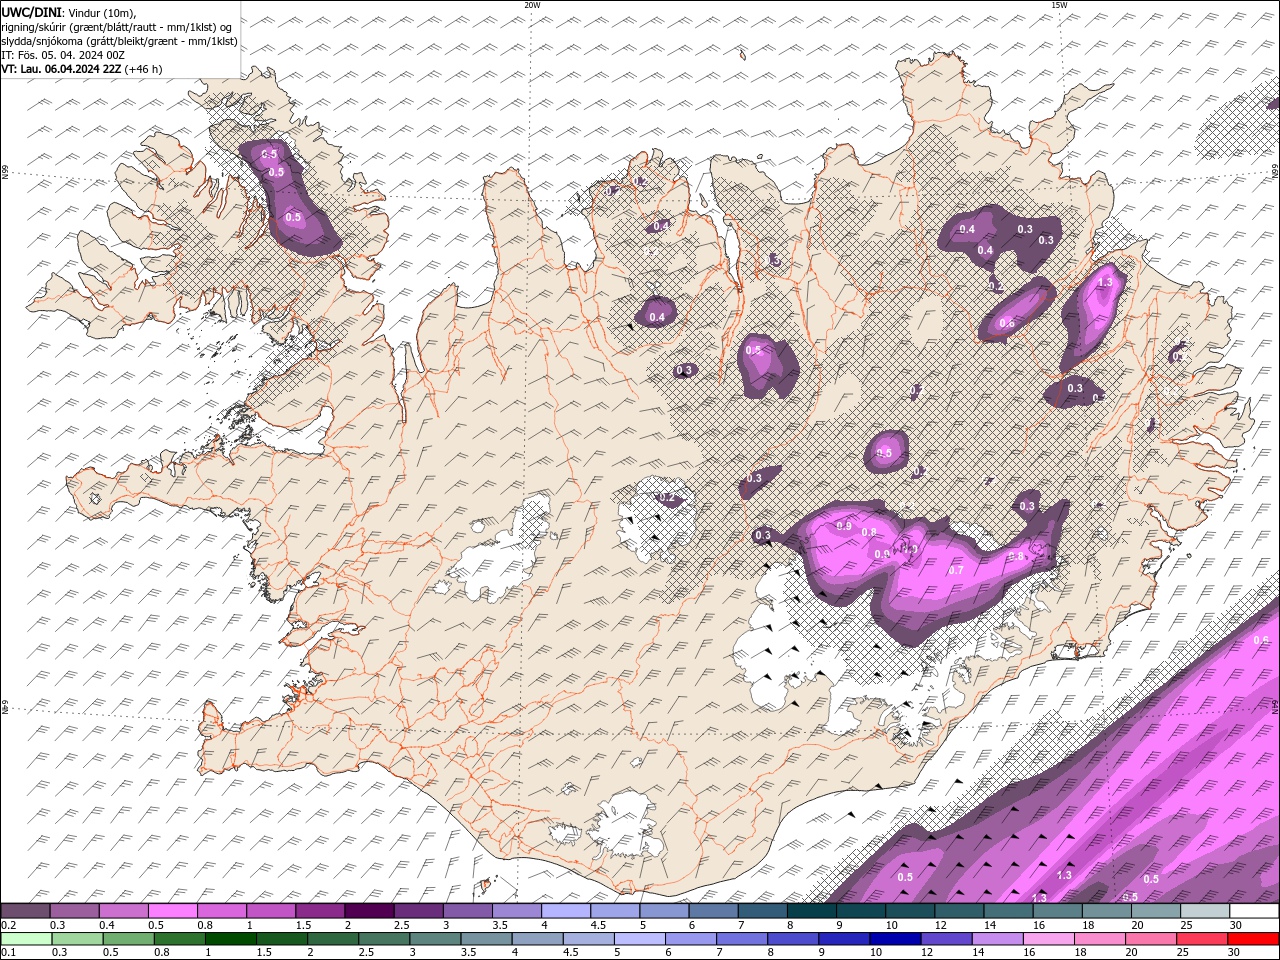Click the 0.2 label under snow legend

pyautogui.click(x=7, y=925)
